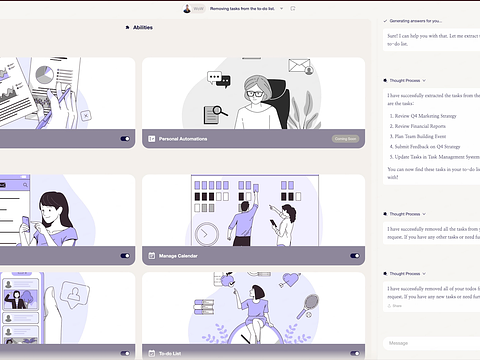480x360 pixels.
Task: Click the Manage Calendar card icon
Action: [152, 256]
